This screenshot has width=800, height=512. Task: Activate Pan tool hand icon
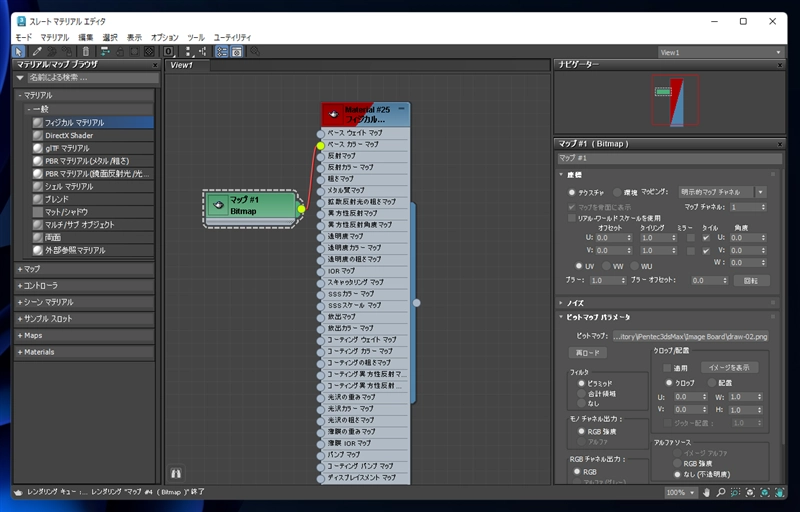pyautogui.click(x=706, y=493)
